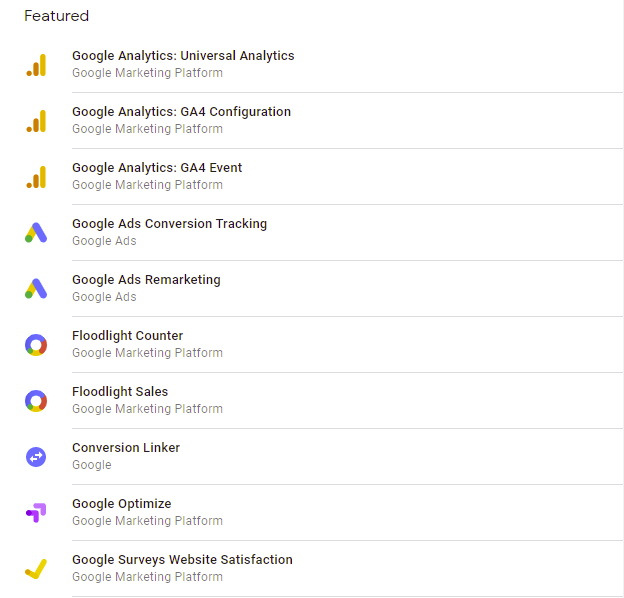The image size is (624, 598).
Task: Click the purple Google Optimize icon
Action: tap(36, 513)
